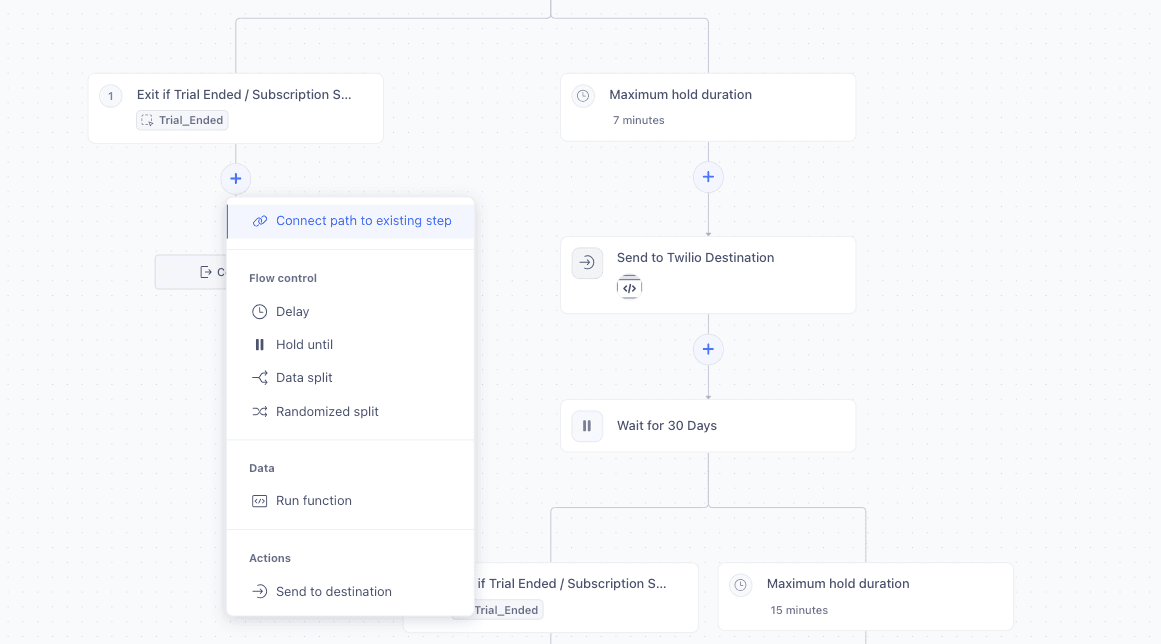
Task: Click the pause icon on Wait for 30 Days step
Action: click(587, 425)
